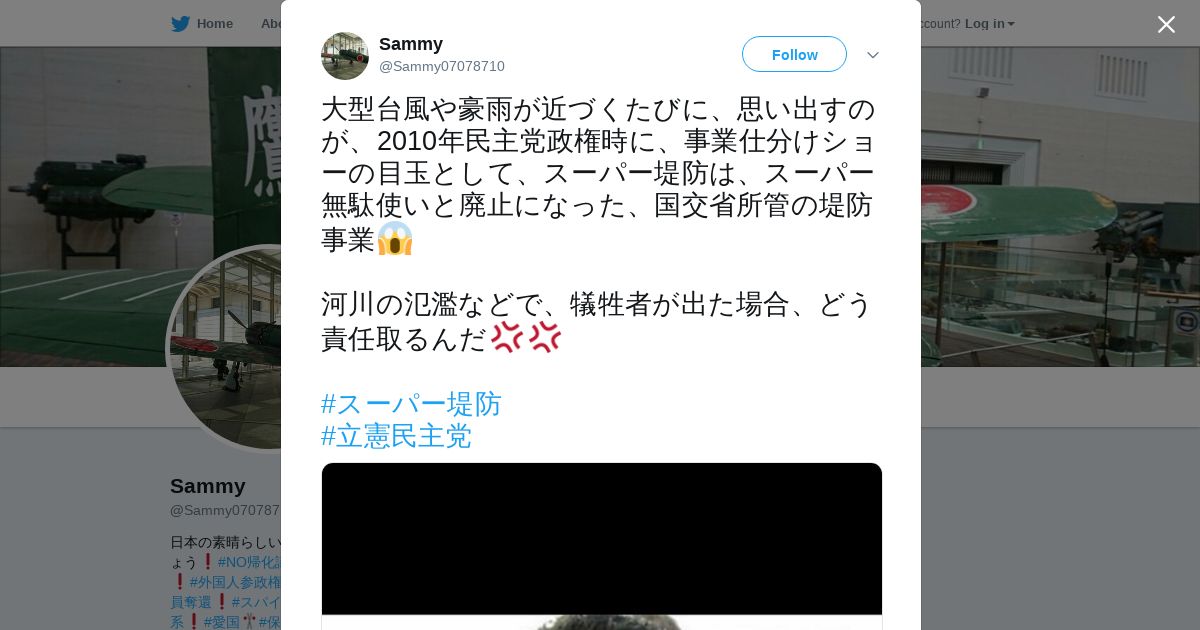
Task: Open the embedded video thumbnail in tweet
Action: (x=602, y=546)
